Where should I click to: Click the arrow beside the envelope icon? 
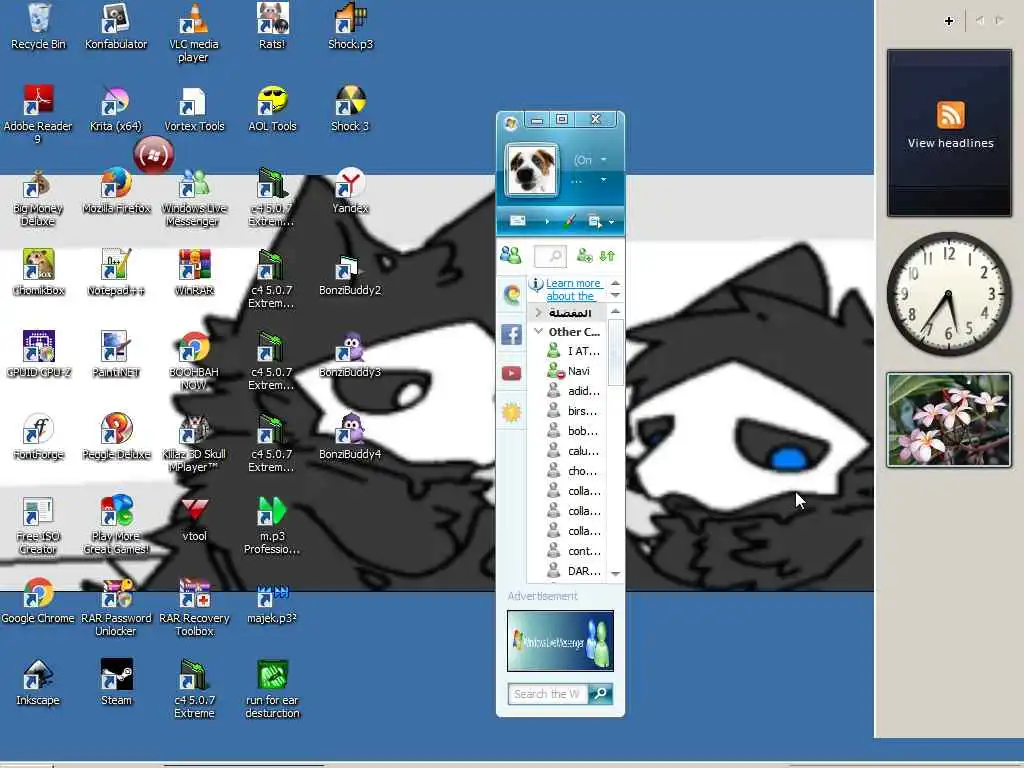coord(547,221)
